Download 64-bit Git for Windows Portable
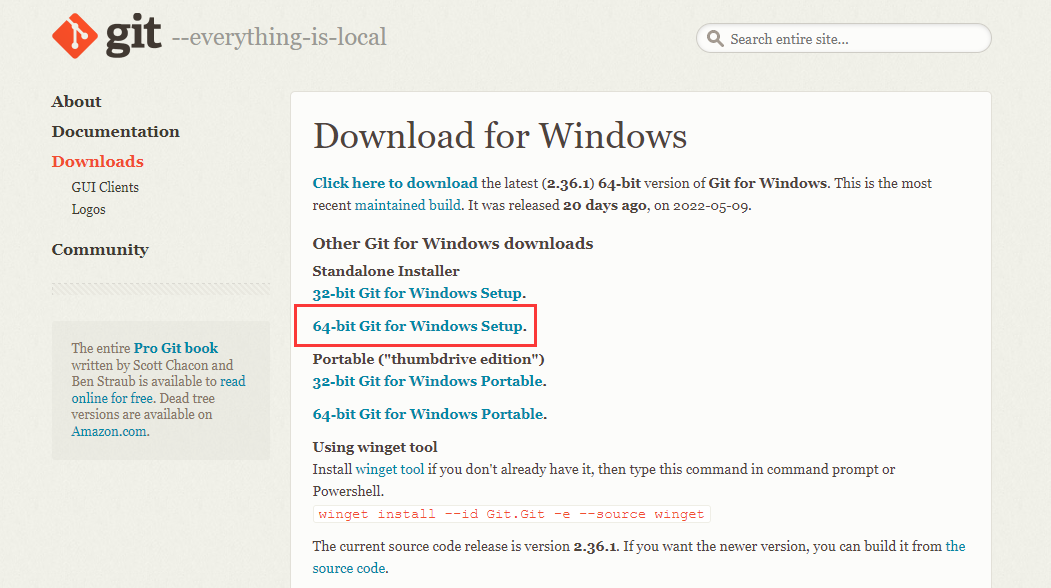Screen dimensions: 1051x588 click(x=427, y=414)
